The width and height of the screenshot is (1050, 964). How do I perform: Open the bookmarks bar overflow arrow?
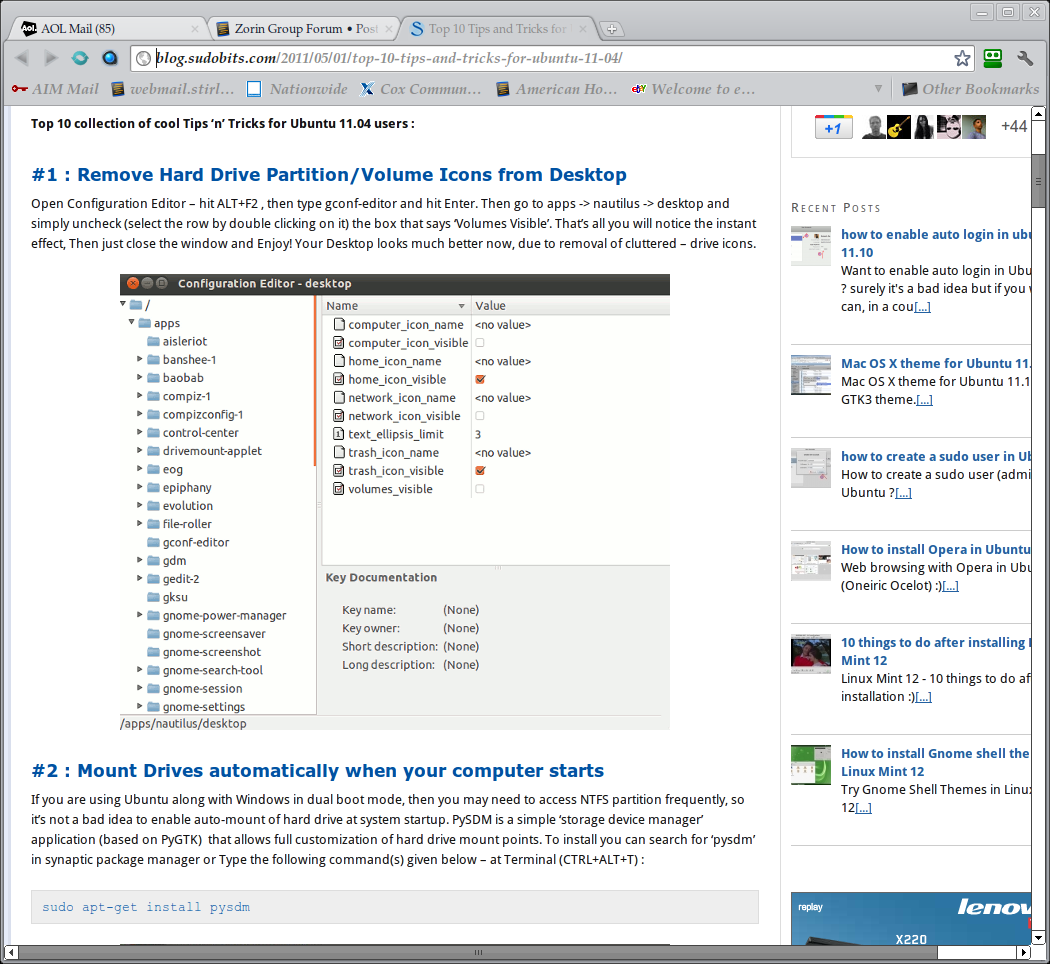(x=878, y=89)
